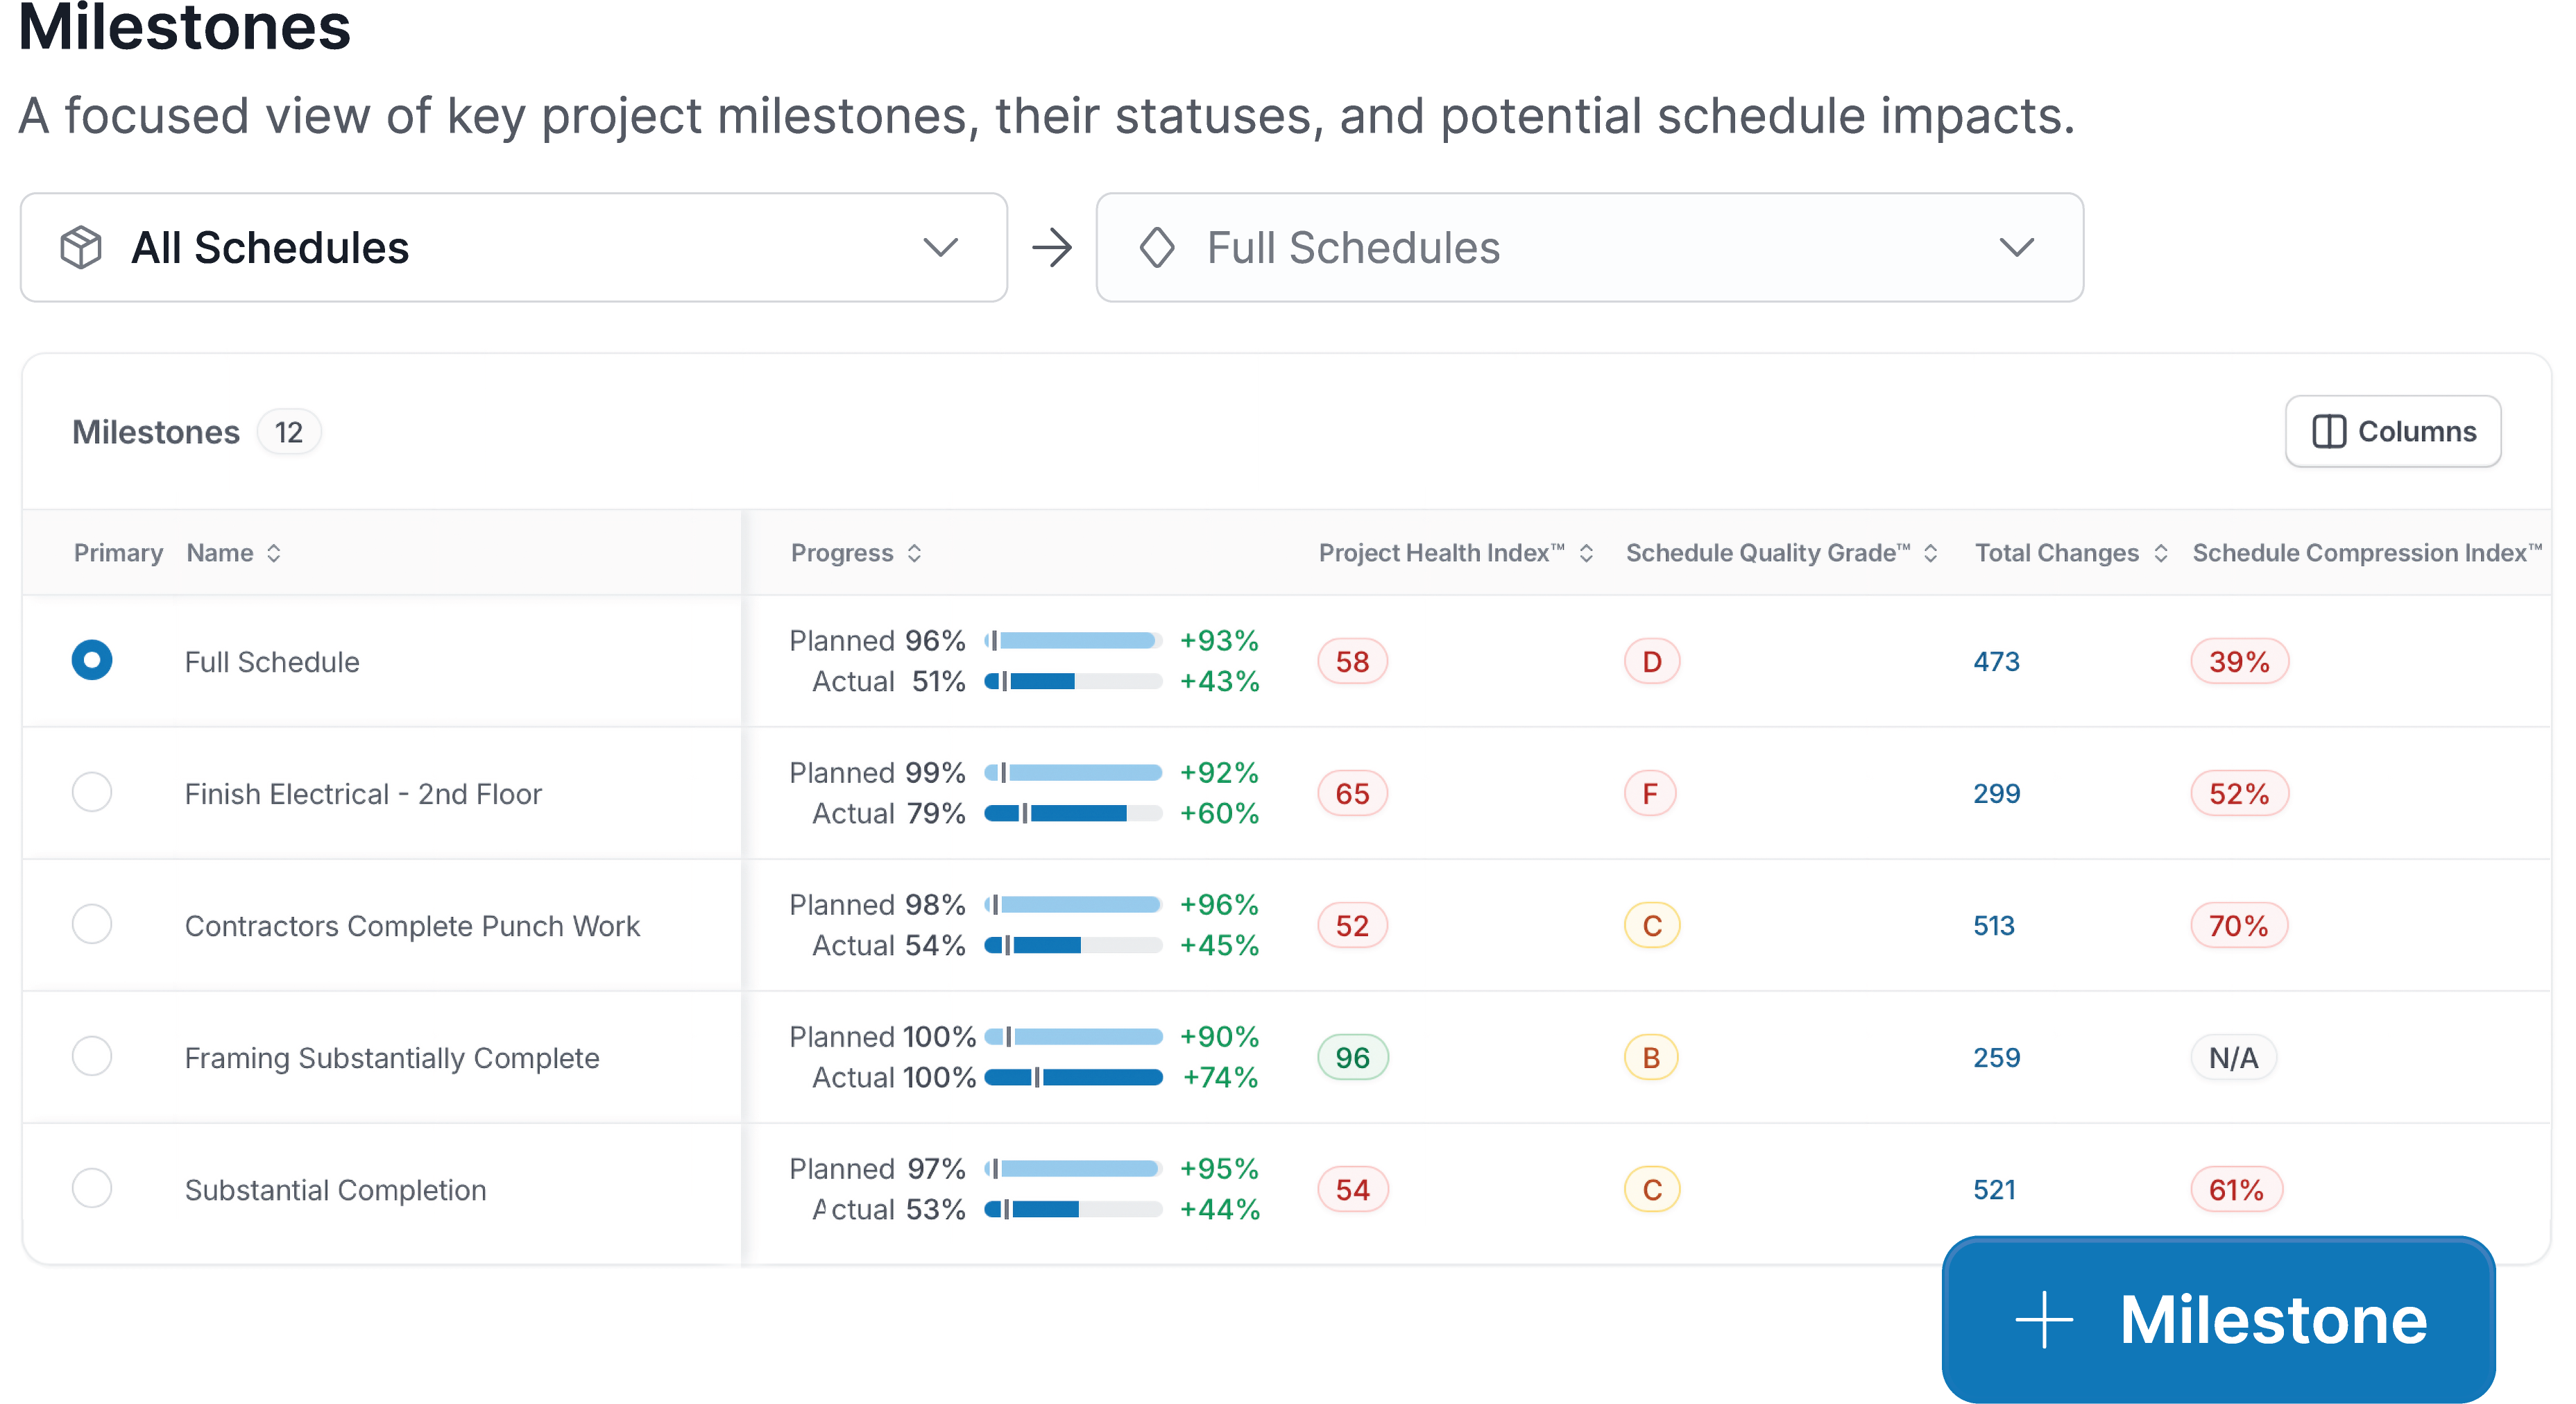The image size is (2576, 1404).
Task: Click compression index 61% badge
Action: click(2236, 1189)
